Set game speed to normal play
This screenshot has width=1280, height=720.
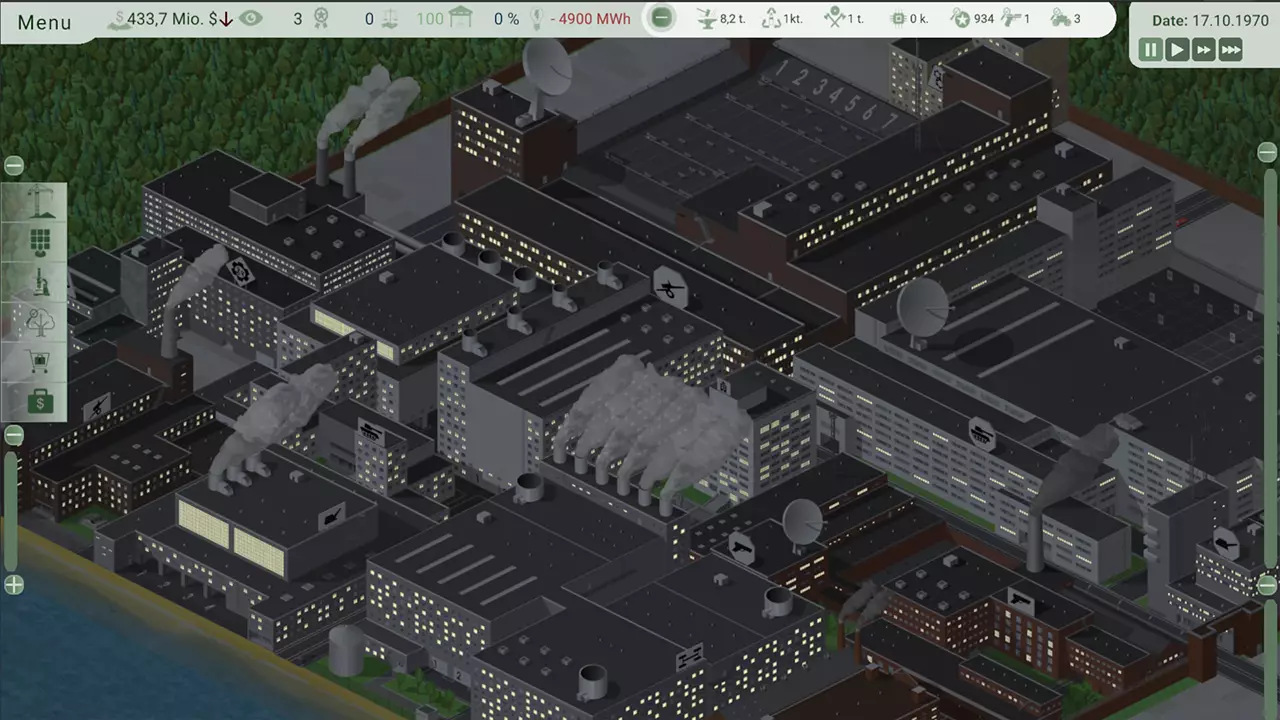[x=1177, y=49]
